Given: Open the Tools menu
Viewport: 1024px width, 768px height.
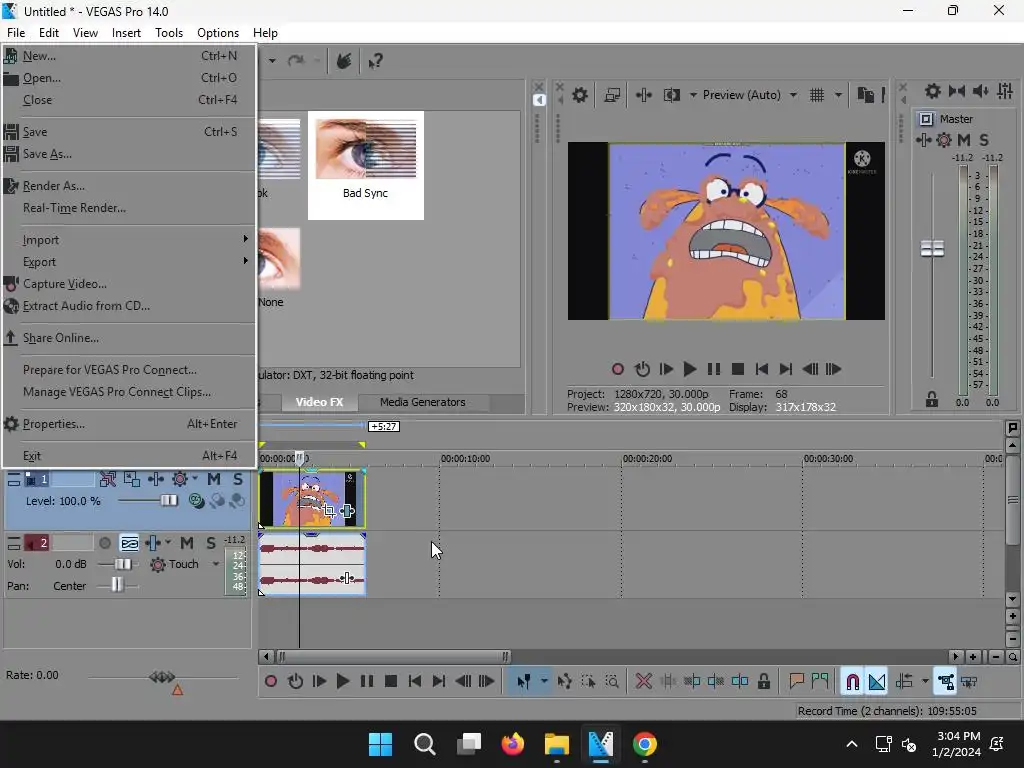Looking at the screenshot, I should click(168, 33).
